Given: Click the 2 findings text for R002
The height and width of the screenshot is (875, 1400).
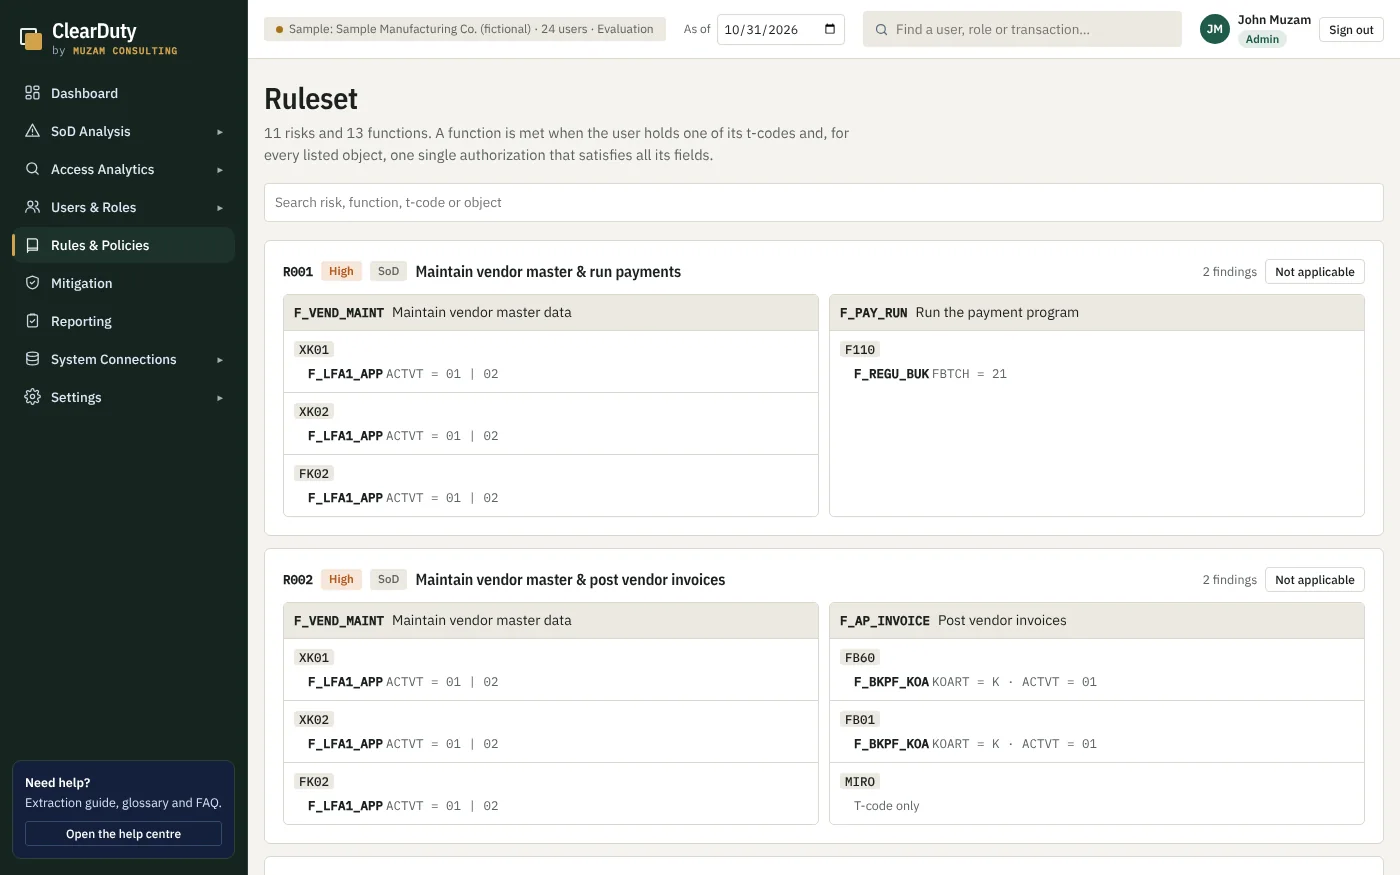Looking at the screenshot, I should 1229,580.
